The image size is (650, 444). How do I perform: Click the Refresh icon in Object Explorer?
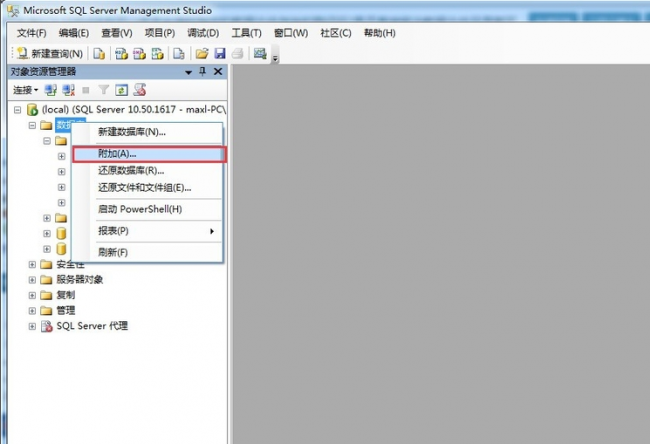(121, 90)
